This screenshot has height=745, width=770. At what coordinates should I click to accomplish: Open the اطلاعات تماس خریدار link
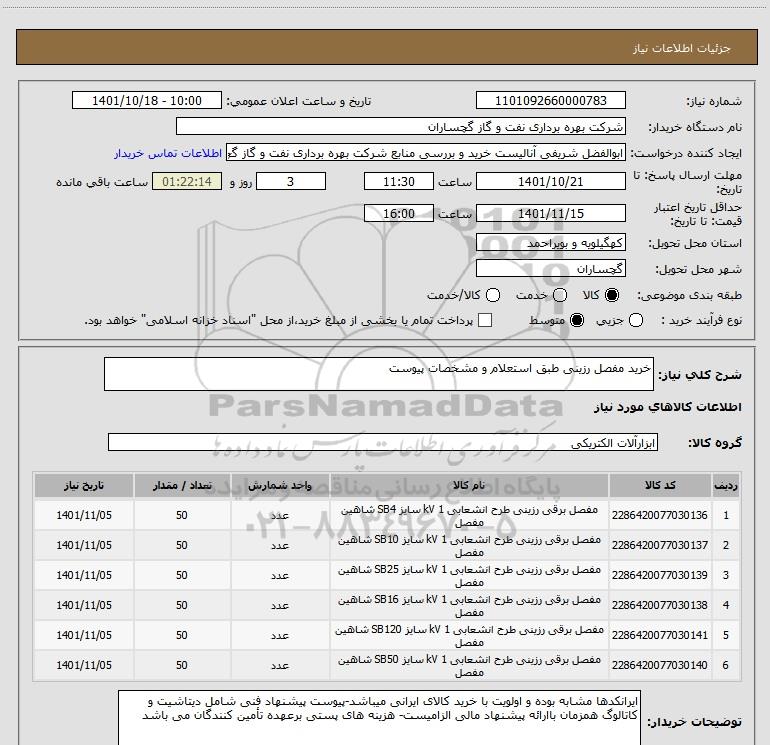point(168,153)
